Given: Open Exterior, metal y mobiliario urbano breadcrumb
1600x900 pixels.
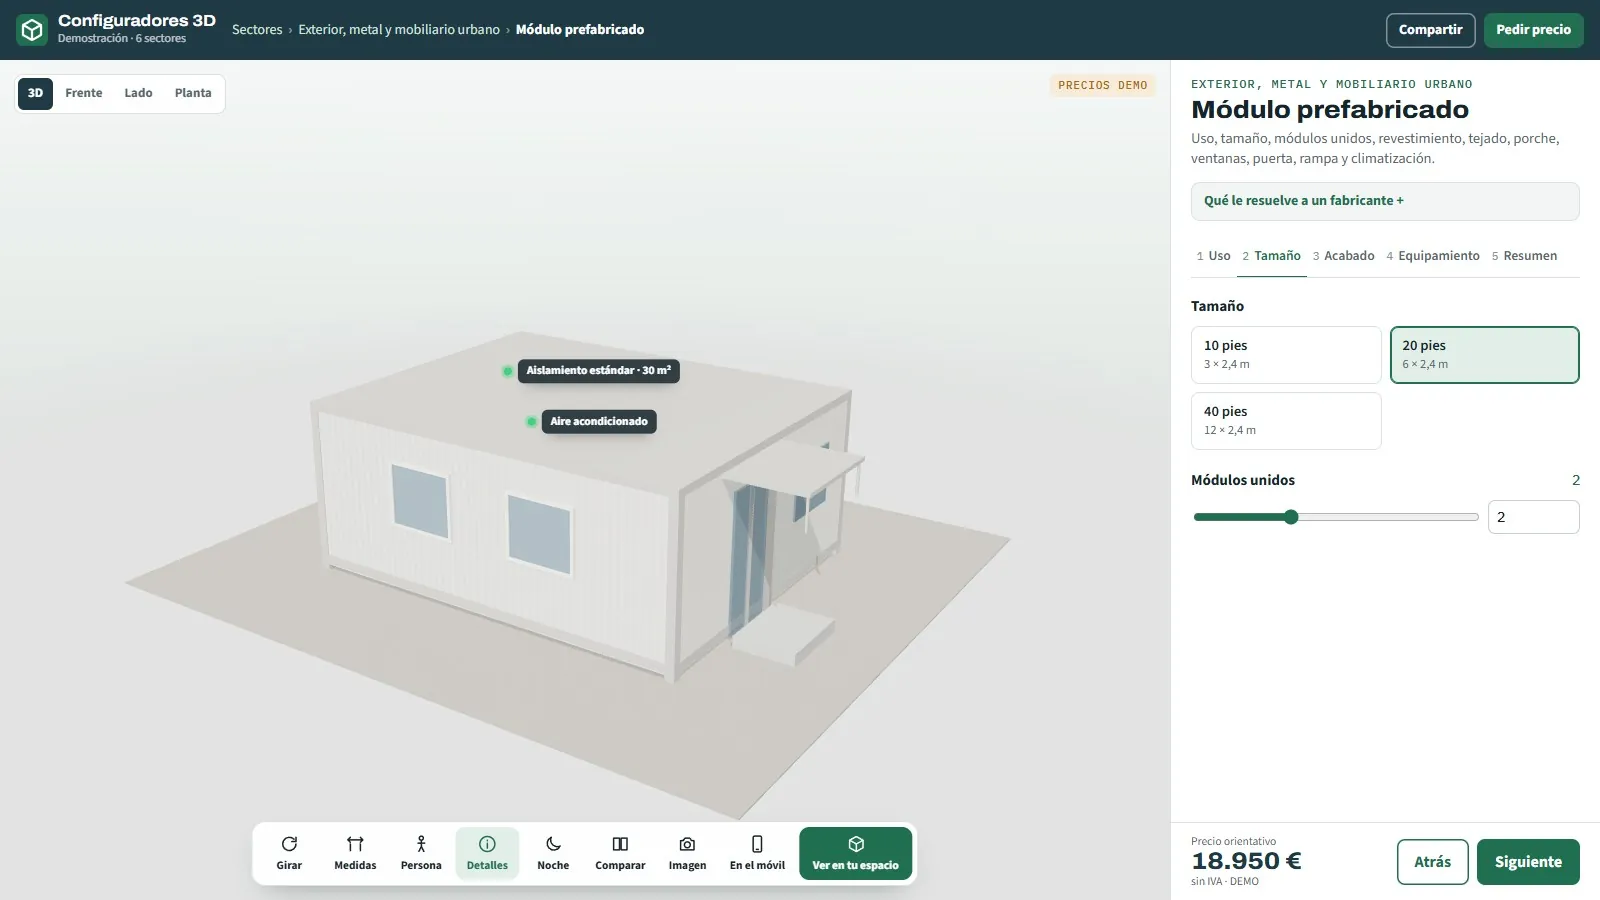Looking at the screenshot, I should [399, 30].
